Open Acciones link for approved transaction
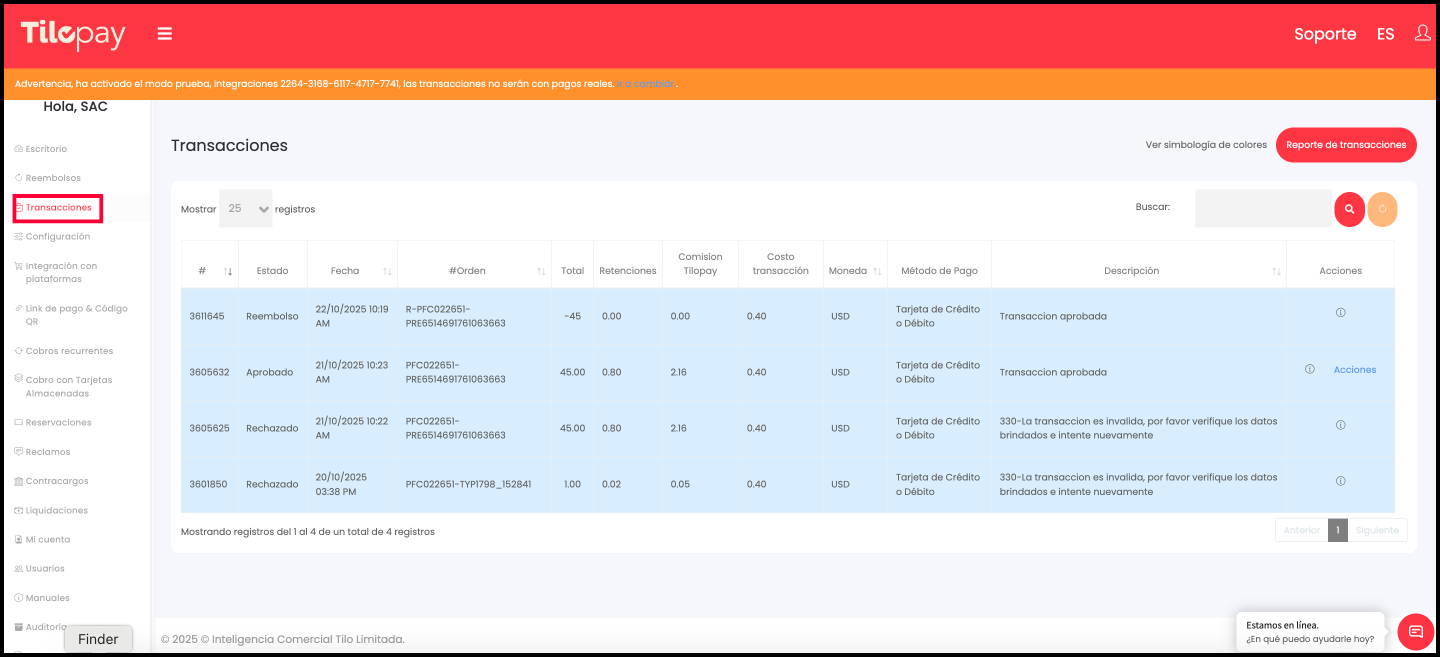This screenshot has height=657, width=1440. click(1354, 370)
